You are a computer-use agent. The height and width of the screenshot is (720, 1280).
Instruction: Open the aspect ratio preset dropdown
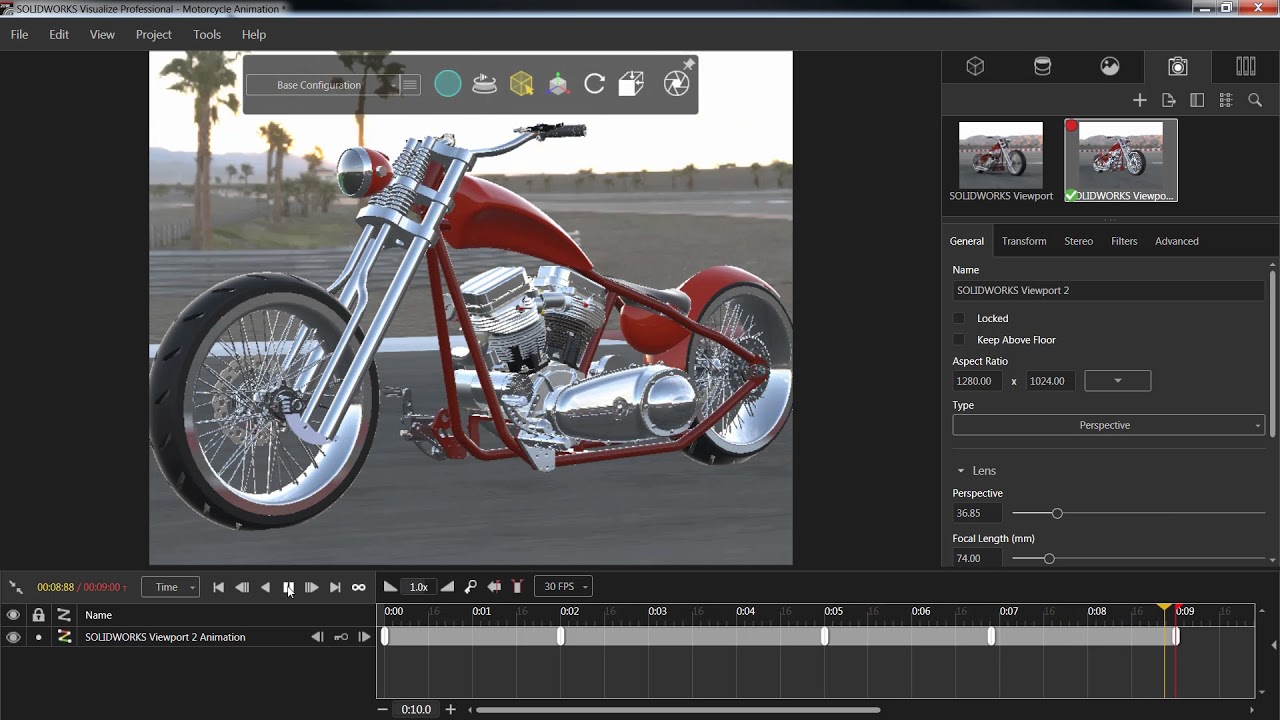click(x=1117, y=380)
